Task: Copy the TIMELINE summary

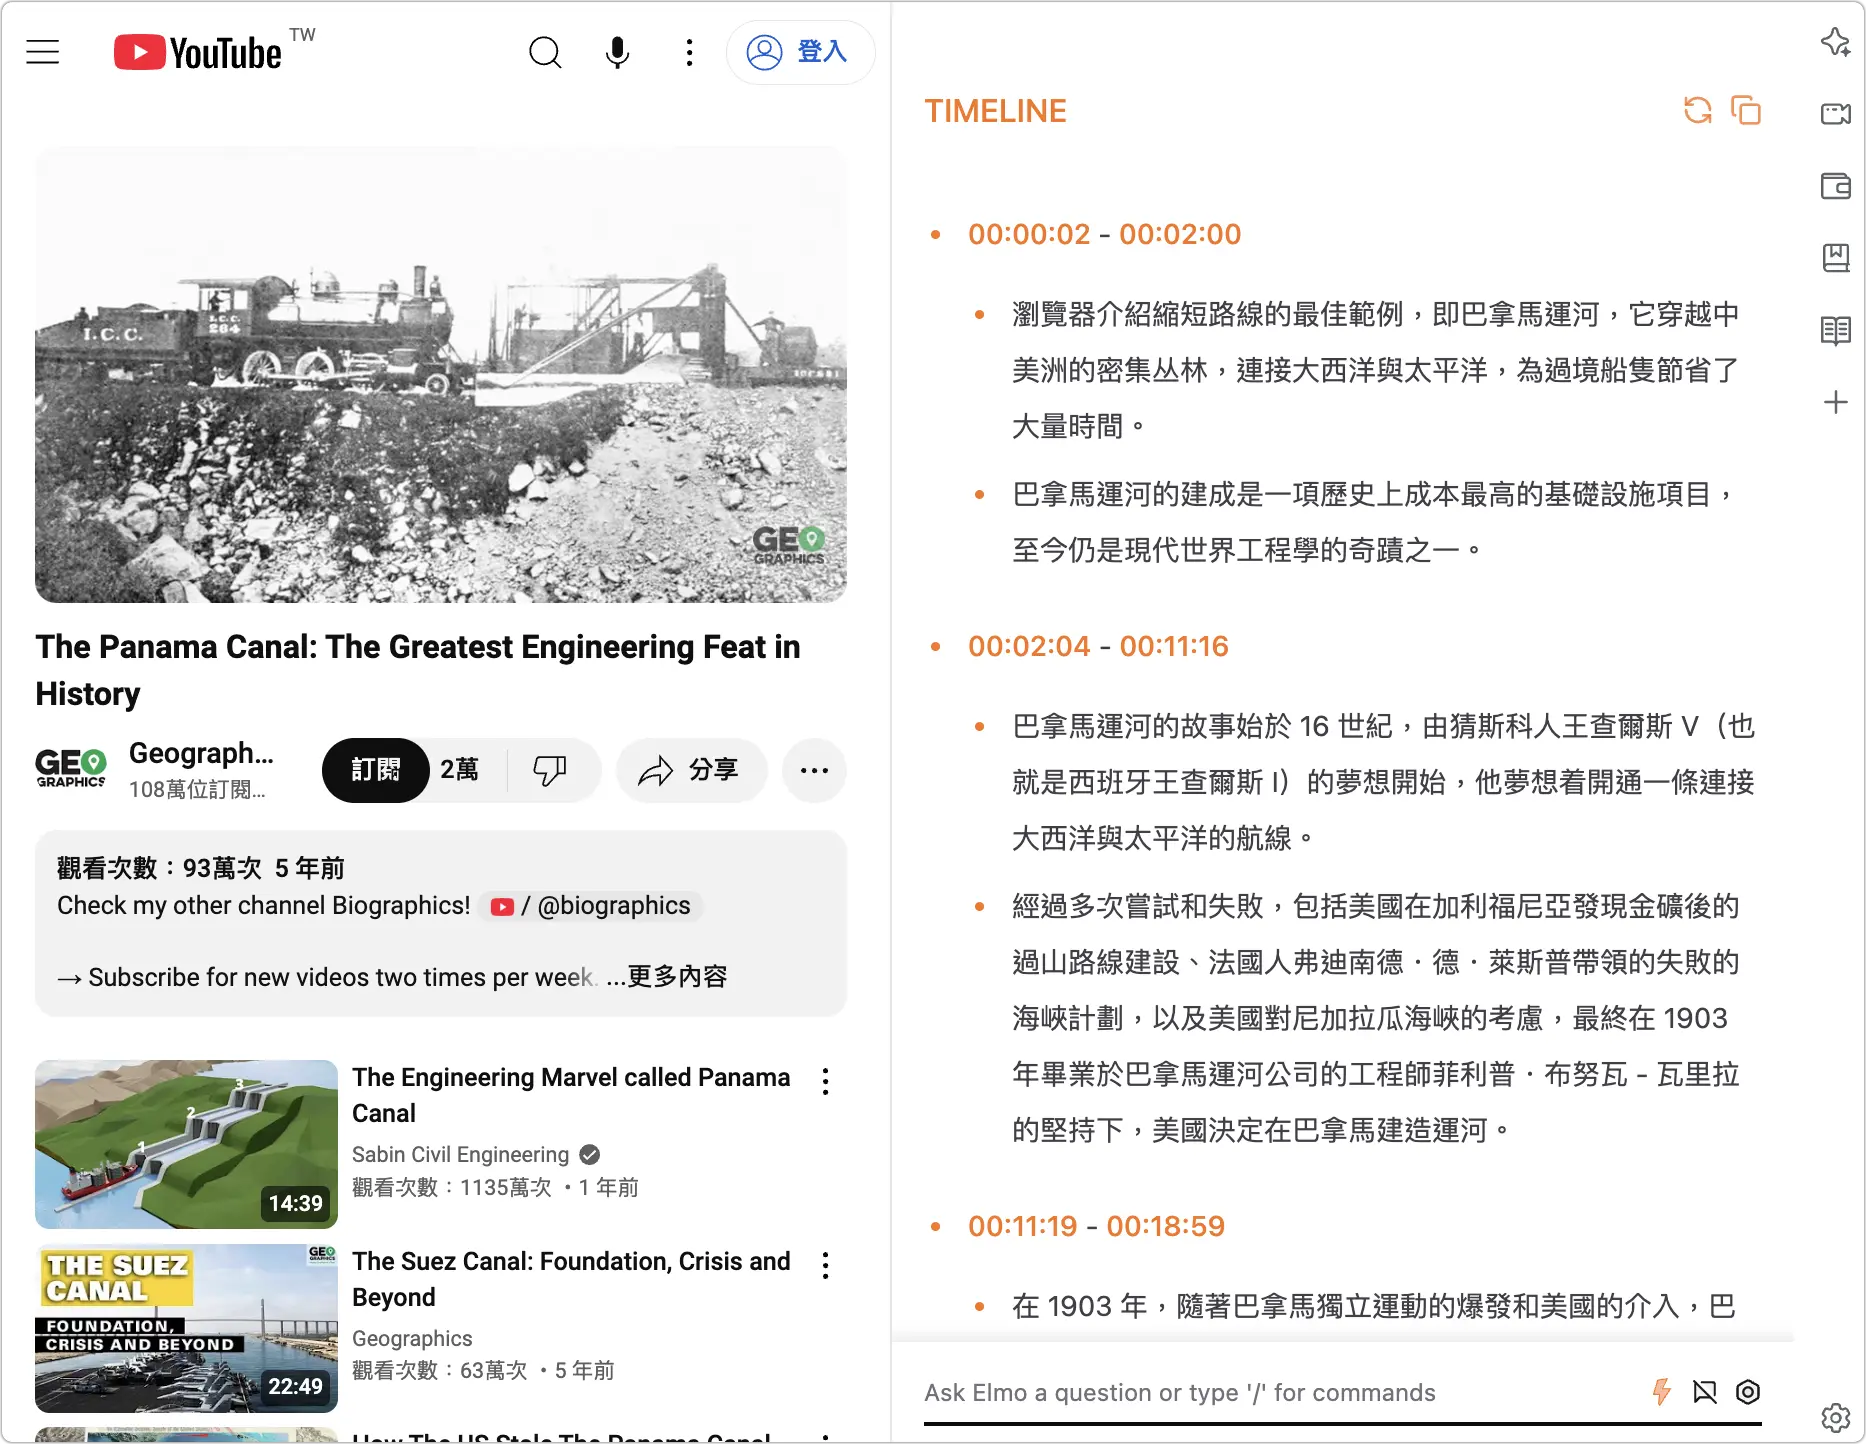Action: tap(1746, 110)
